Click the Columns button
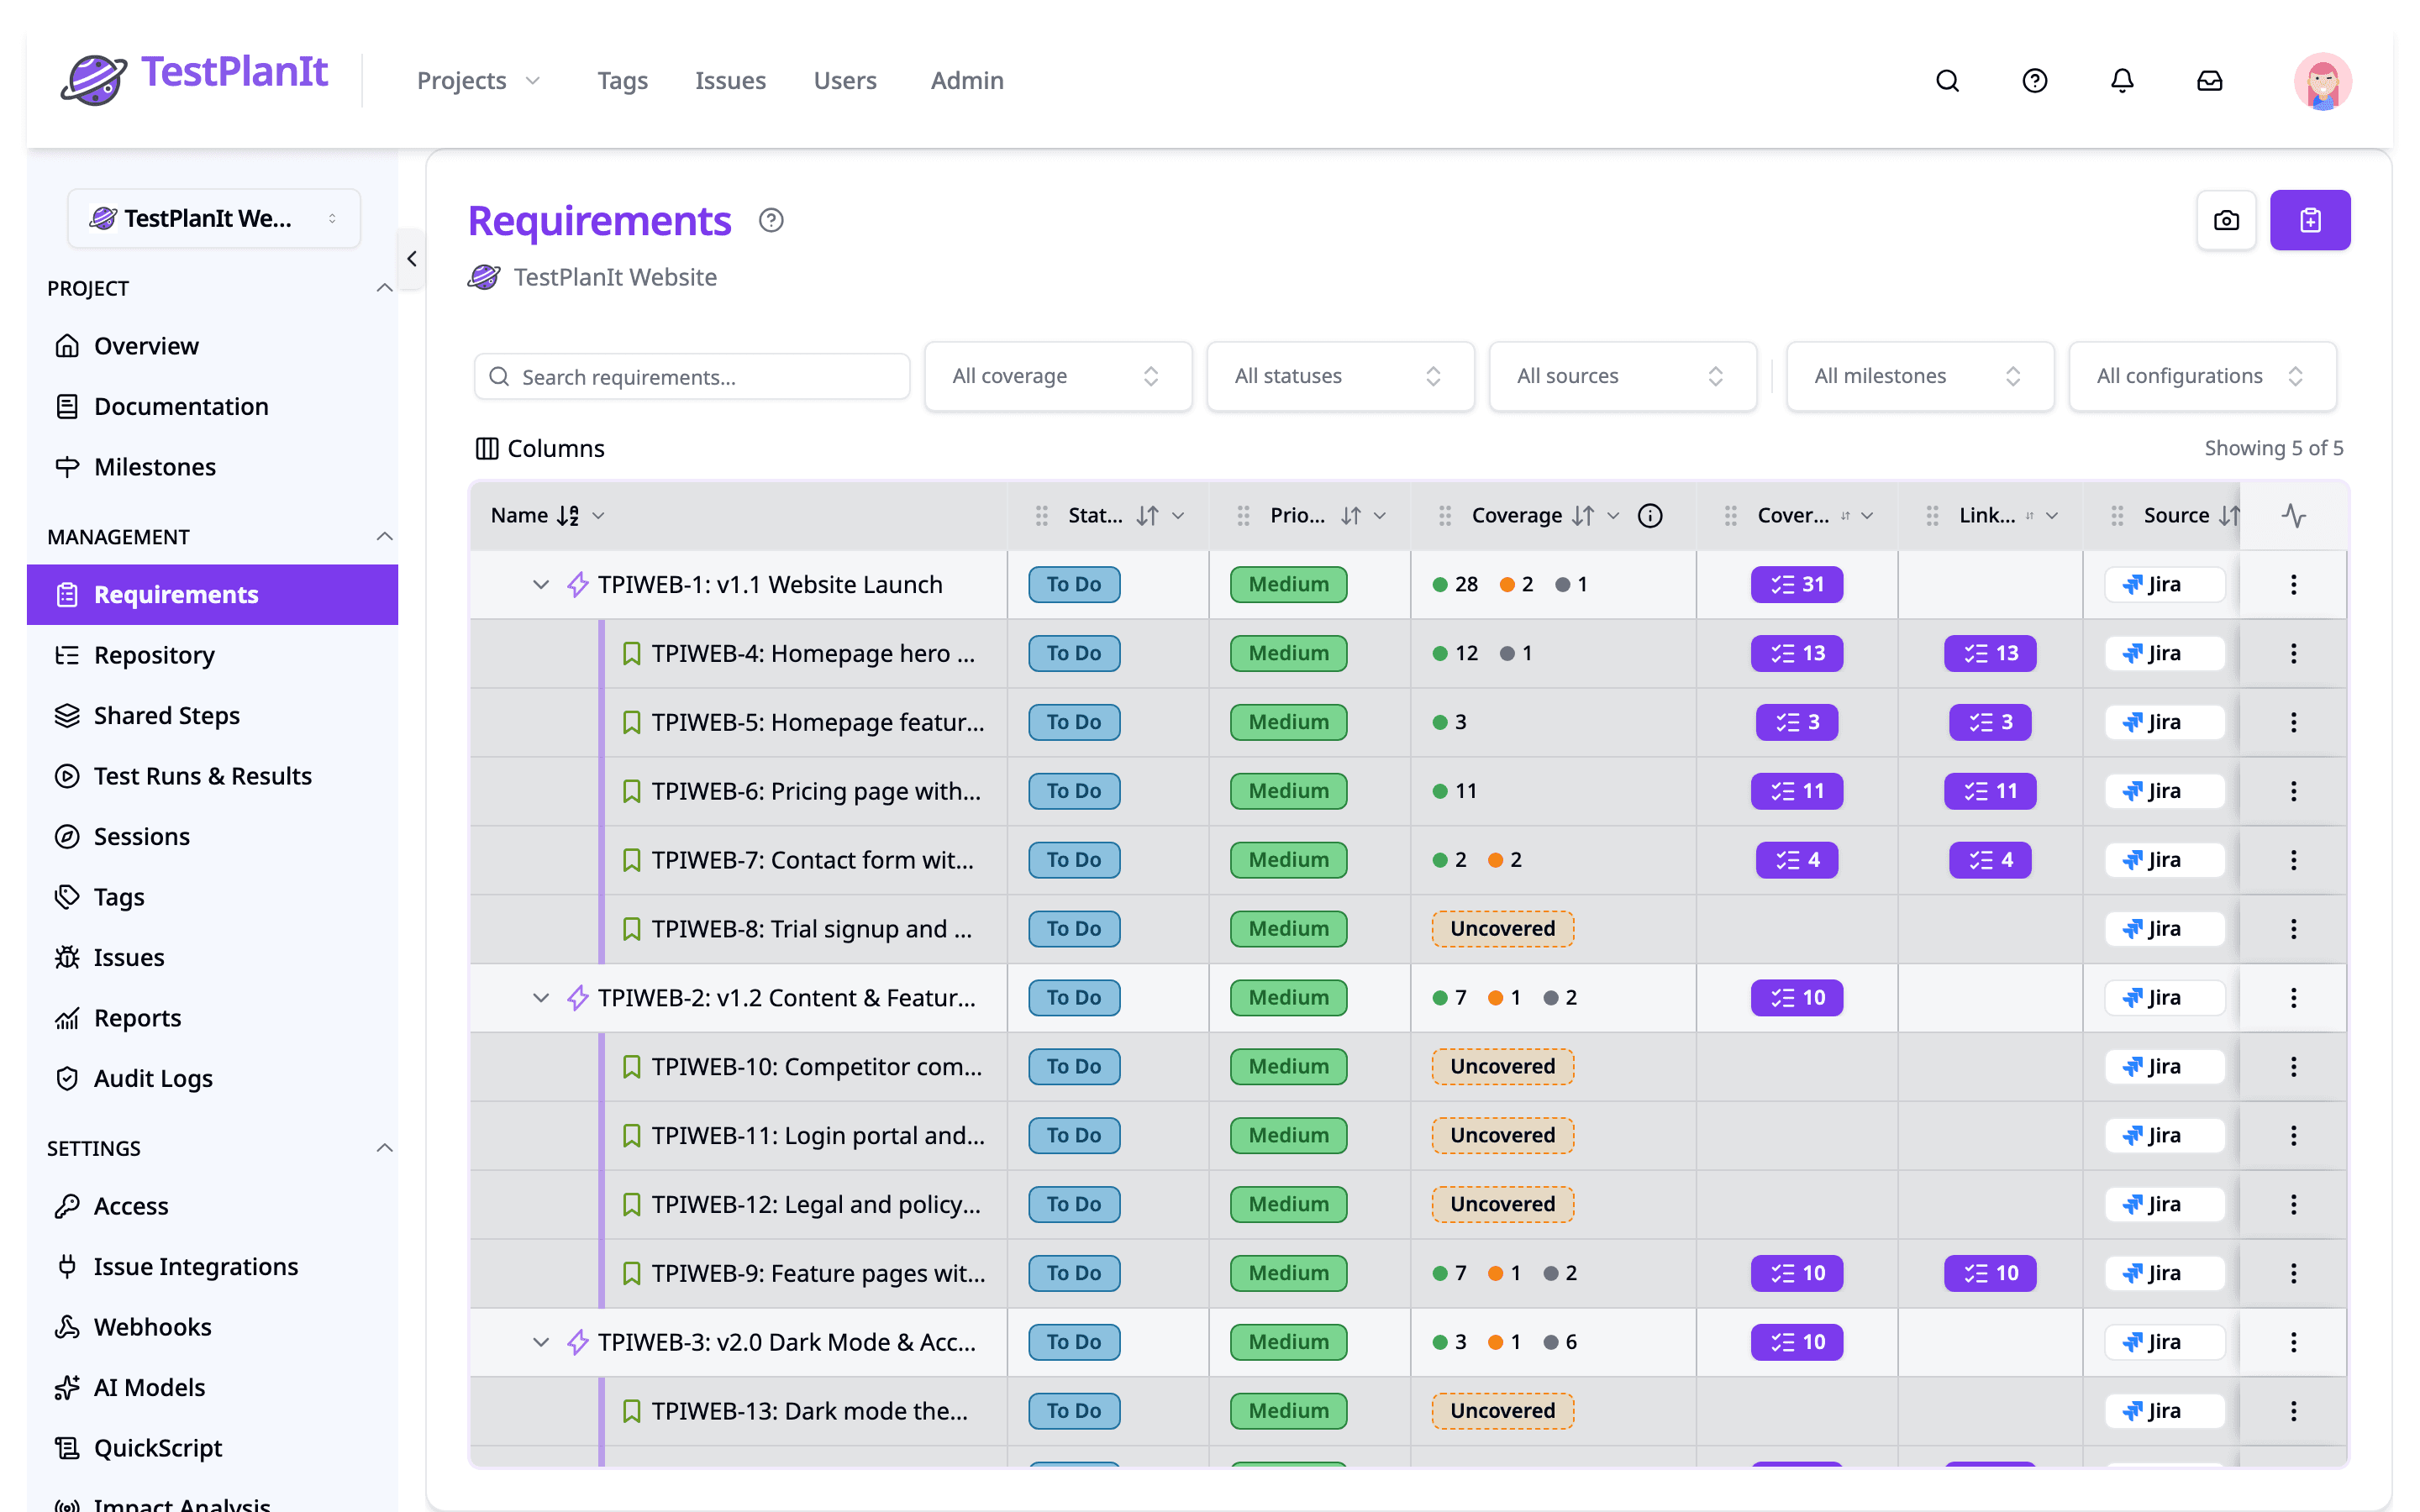Viewport: 2420px width, 1512px height. click(540, 448)
